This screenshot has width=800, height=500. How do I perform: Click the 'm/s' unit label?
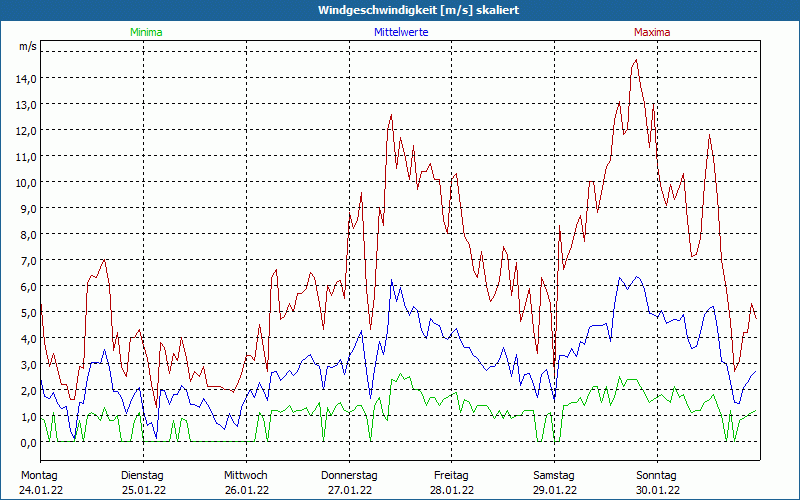(x=28, y=46)
